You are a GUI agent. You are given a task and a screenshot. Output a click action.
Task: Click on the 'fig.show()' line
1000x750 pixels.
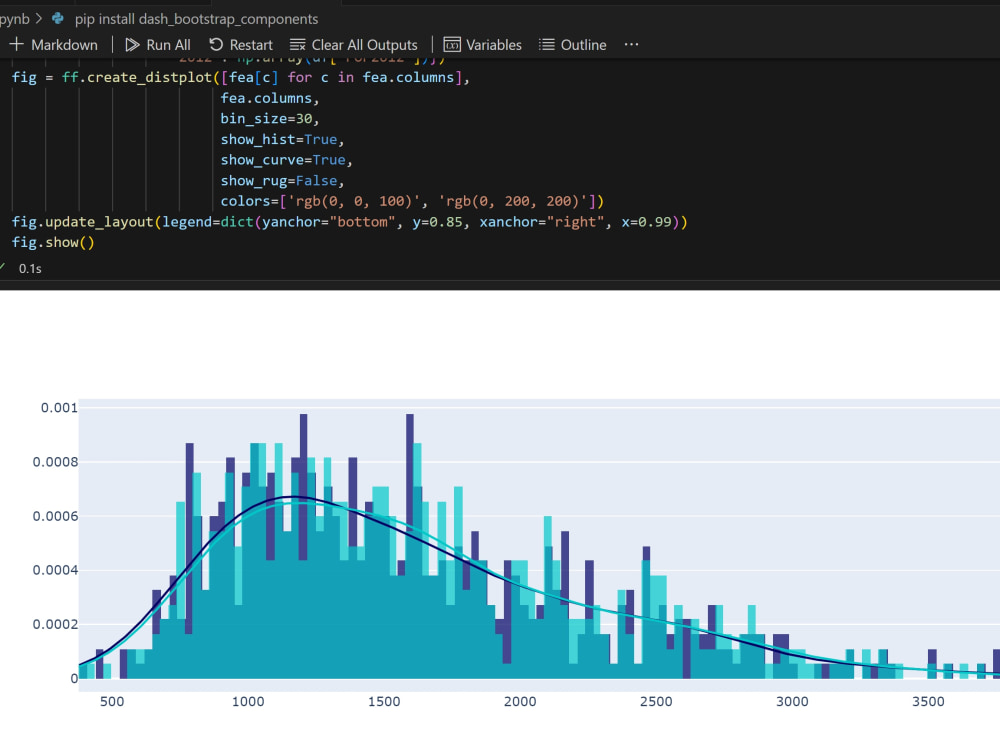click(x=53, y=243)
